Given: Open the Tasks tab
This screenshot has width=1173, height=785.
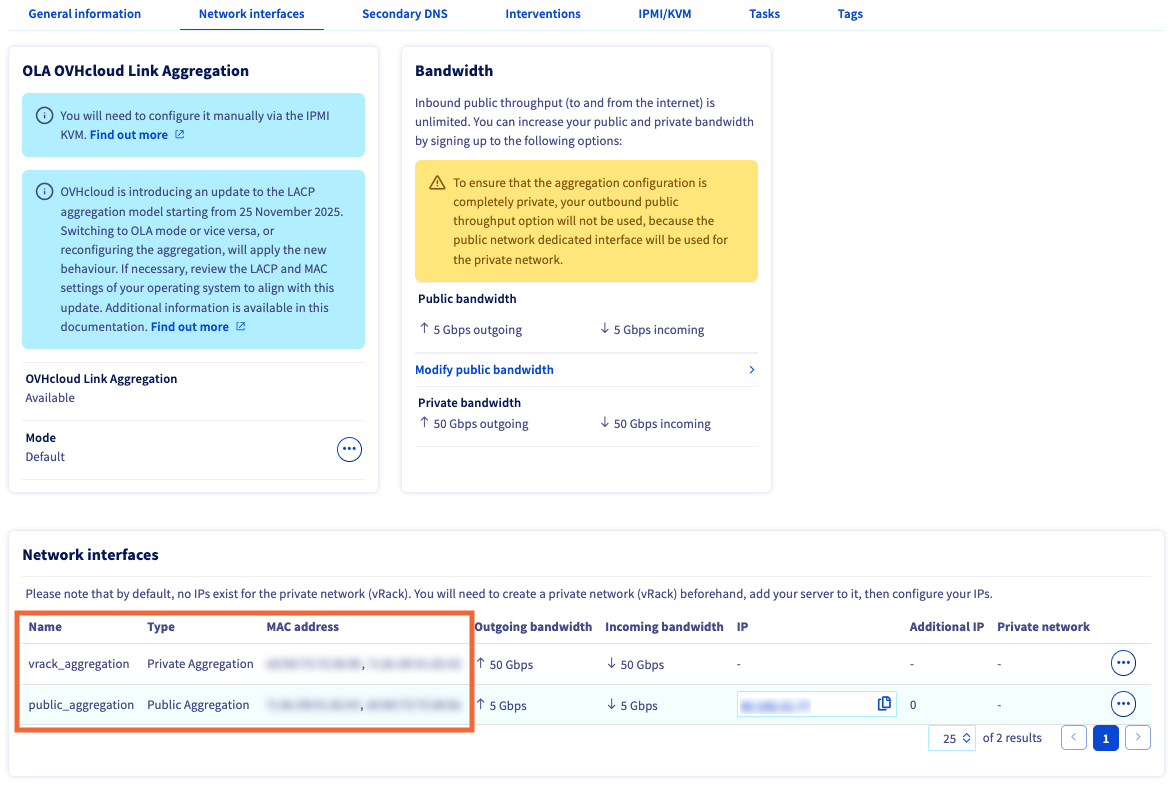Looking at the screenshot, I should (764, 13).
